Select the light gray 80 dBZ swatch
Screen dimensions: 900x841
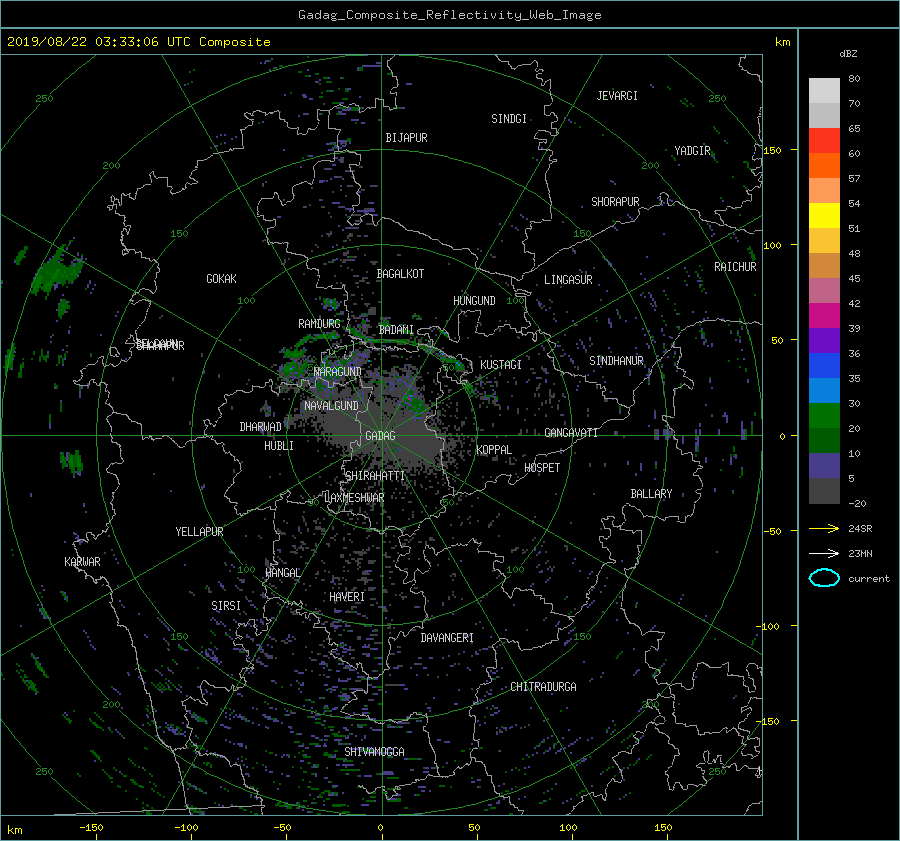point(824,90)
